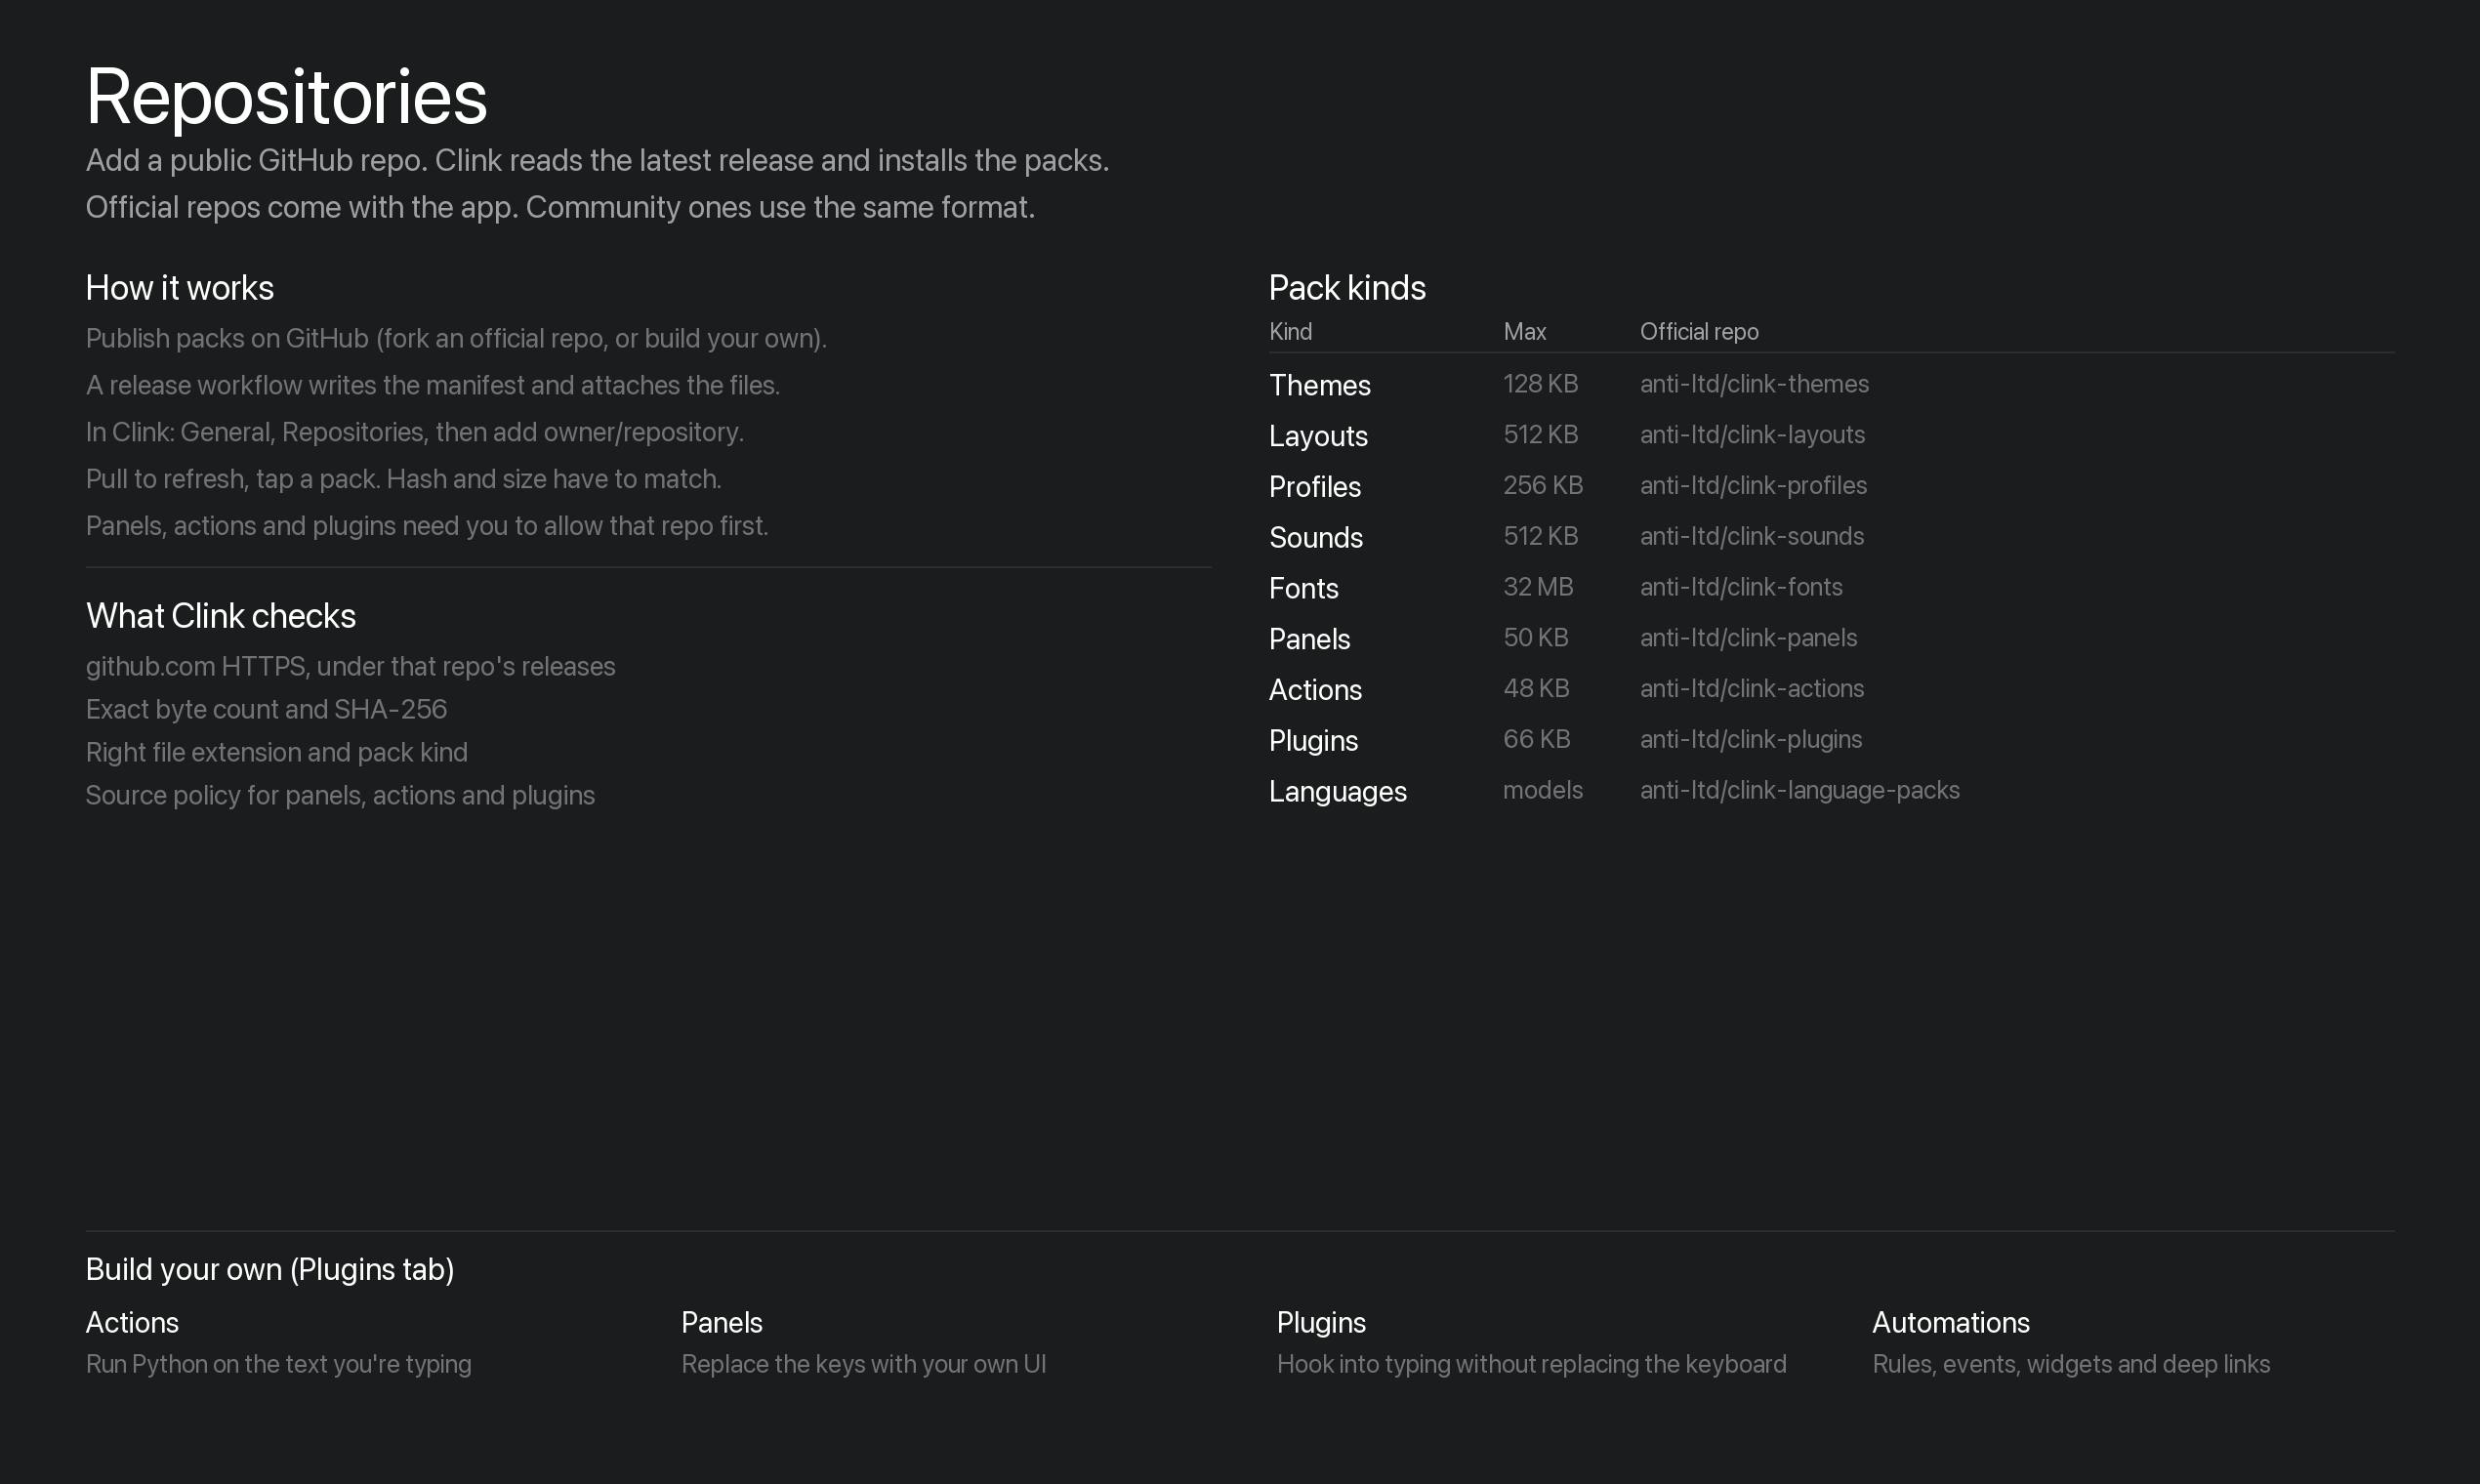Click "Exact byte count and SHA-256"
The image size is (2480, 1484).
tap(266, 710)
